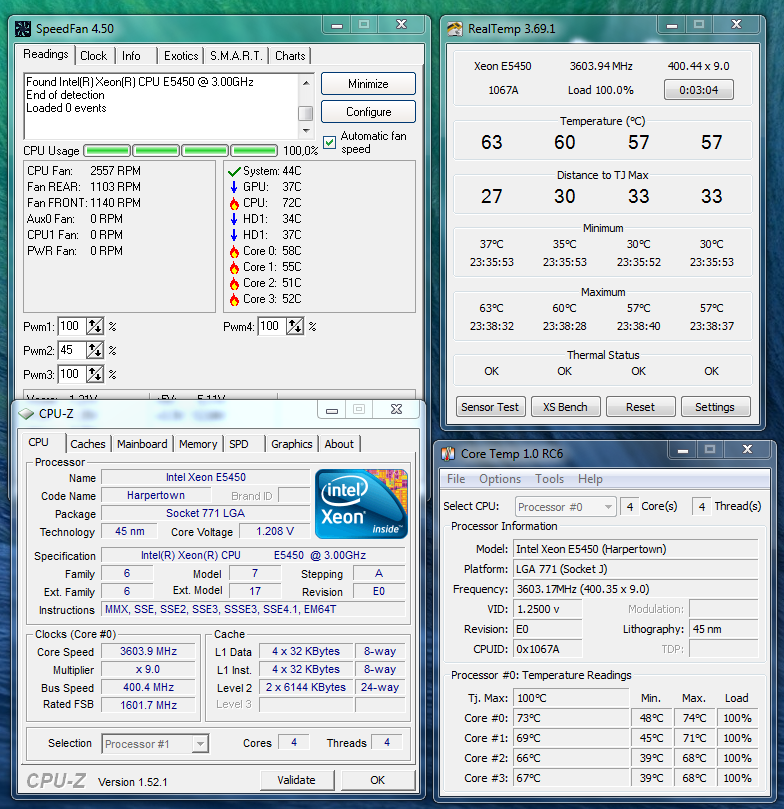Image resolution: width=784 pixels, height=809 pixels.
Task: Switch to the Exotics tab in SpeedFan
Action: (181, 56)
